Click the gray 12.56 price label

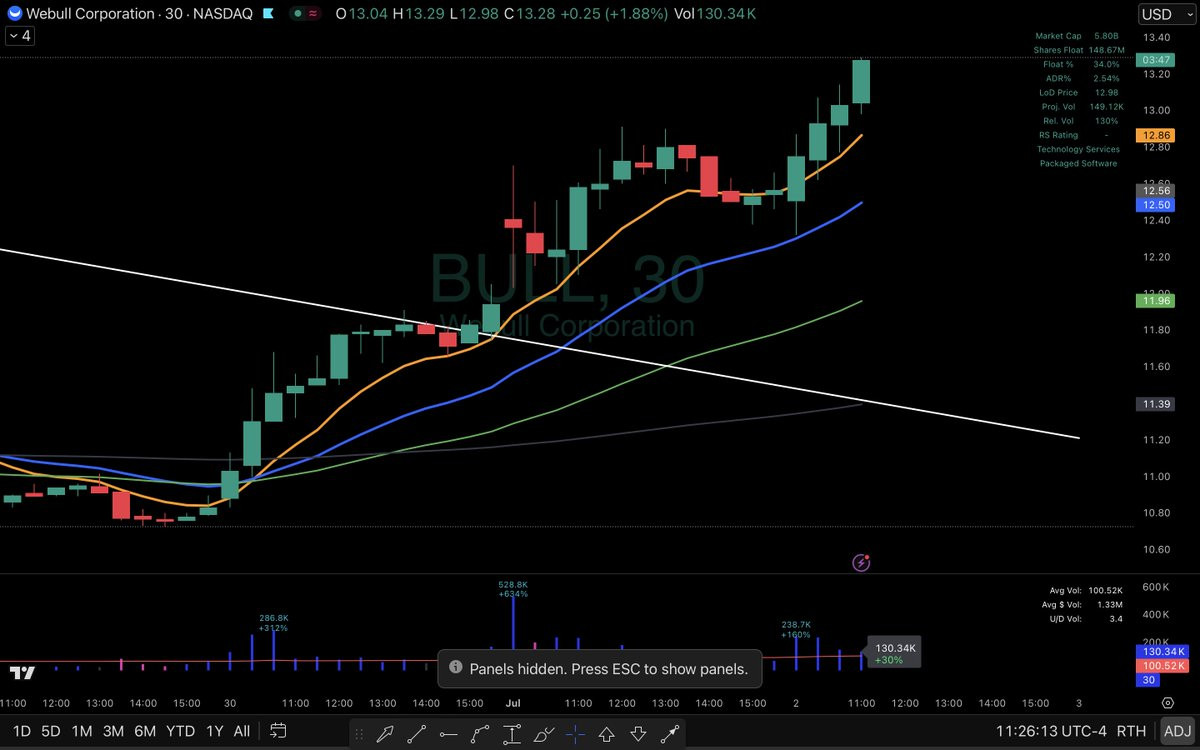1153,190
